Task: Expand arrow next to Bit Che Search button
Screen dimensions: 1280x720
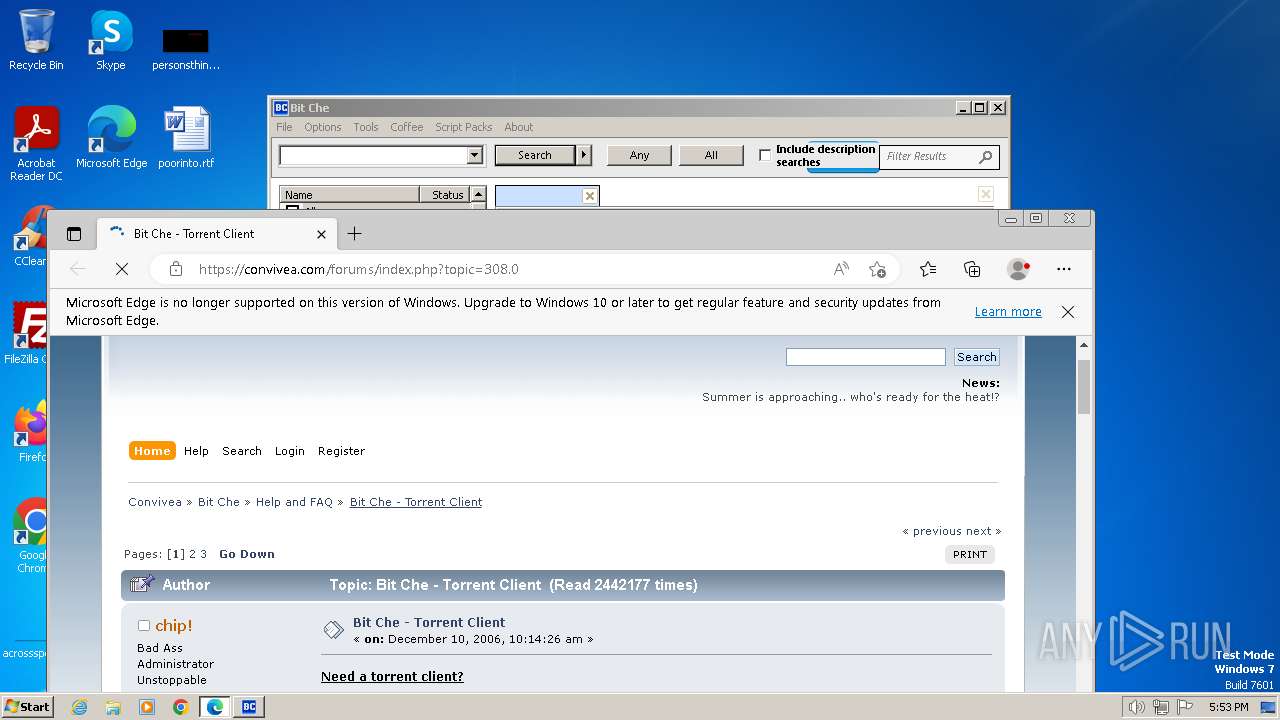Action: click(x=585, y=155)
